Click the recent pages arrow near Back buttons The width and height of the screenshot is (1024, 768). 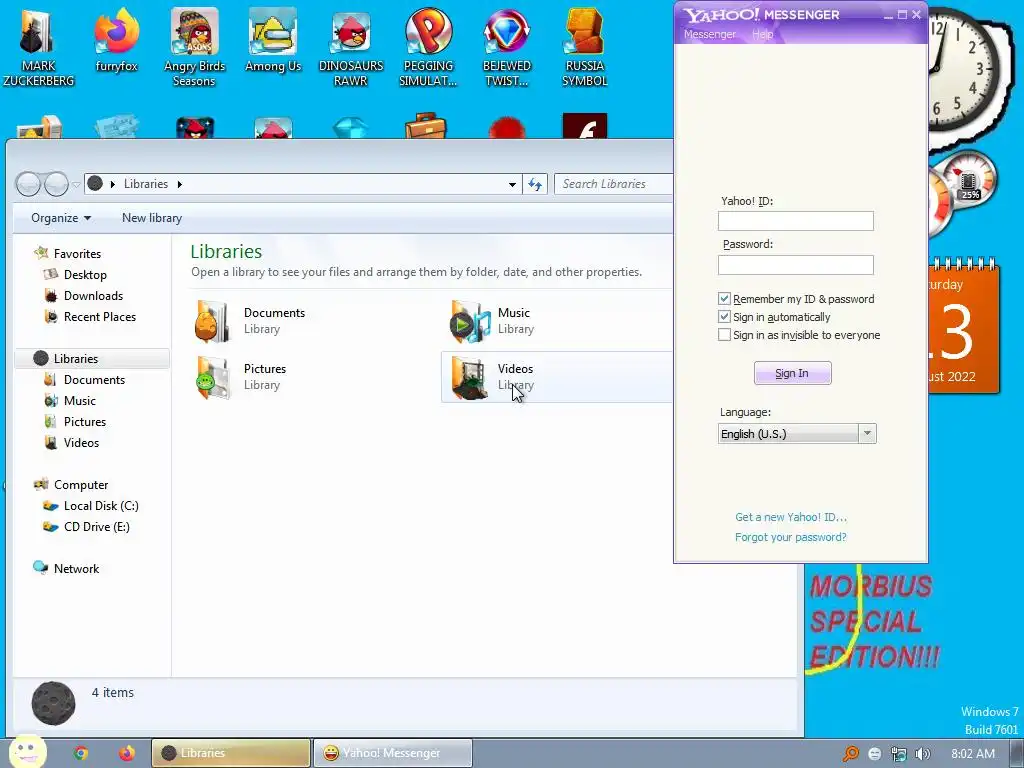76,185
